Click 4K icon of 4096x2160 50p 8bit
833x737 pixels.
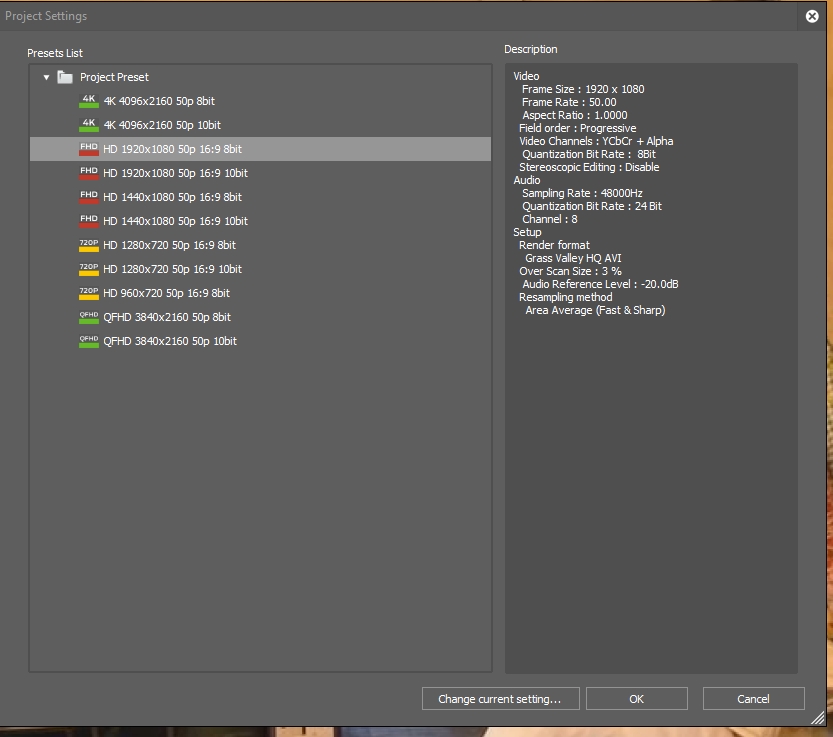point(89,101)
